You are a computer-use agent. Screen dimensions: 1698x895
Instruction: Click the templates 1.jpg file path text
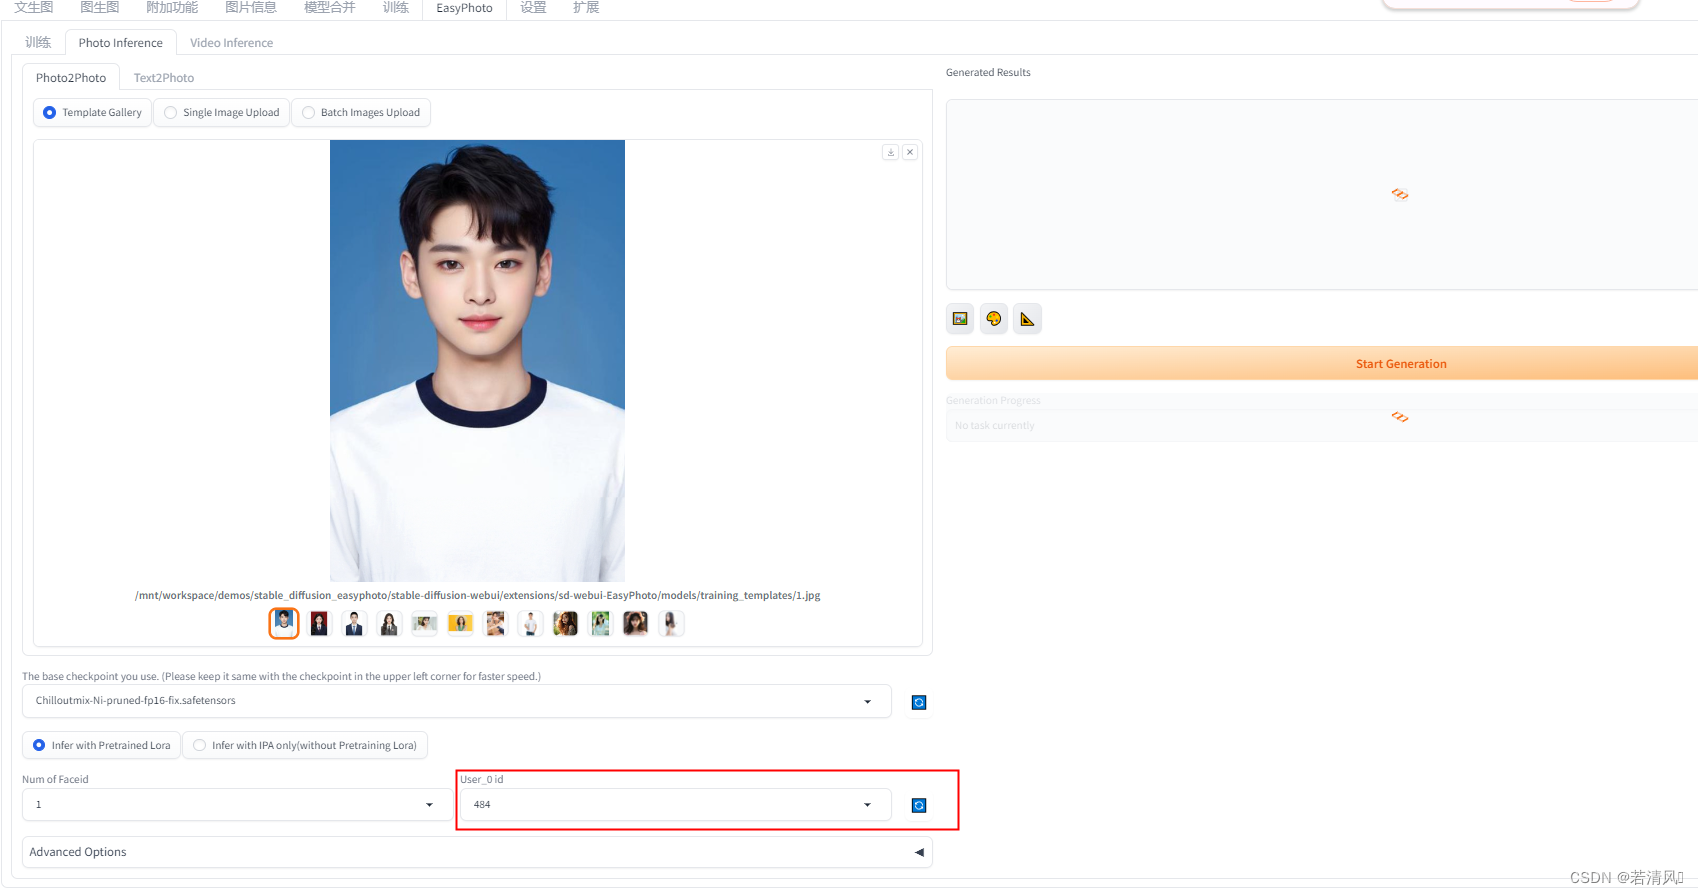coord(477,596)
